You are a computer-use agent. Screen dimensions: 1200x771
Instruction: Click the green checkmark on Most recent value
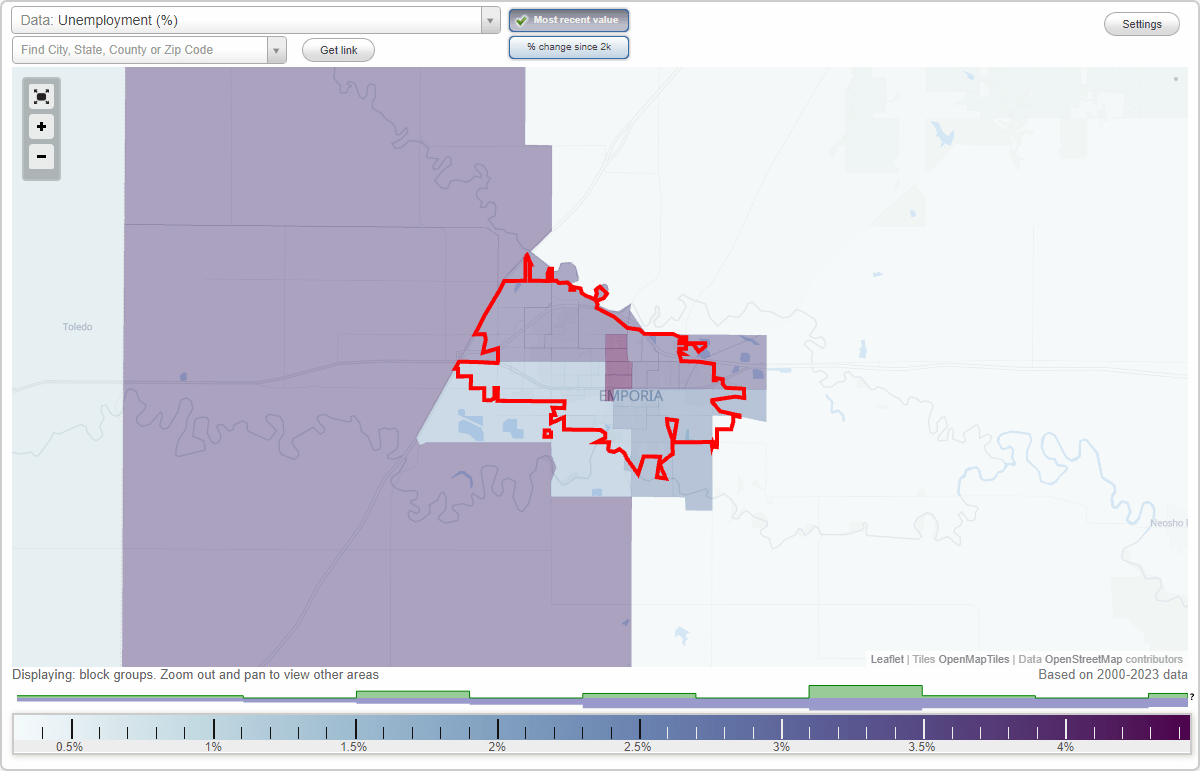pyautogui.click(x=523, y=20)
